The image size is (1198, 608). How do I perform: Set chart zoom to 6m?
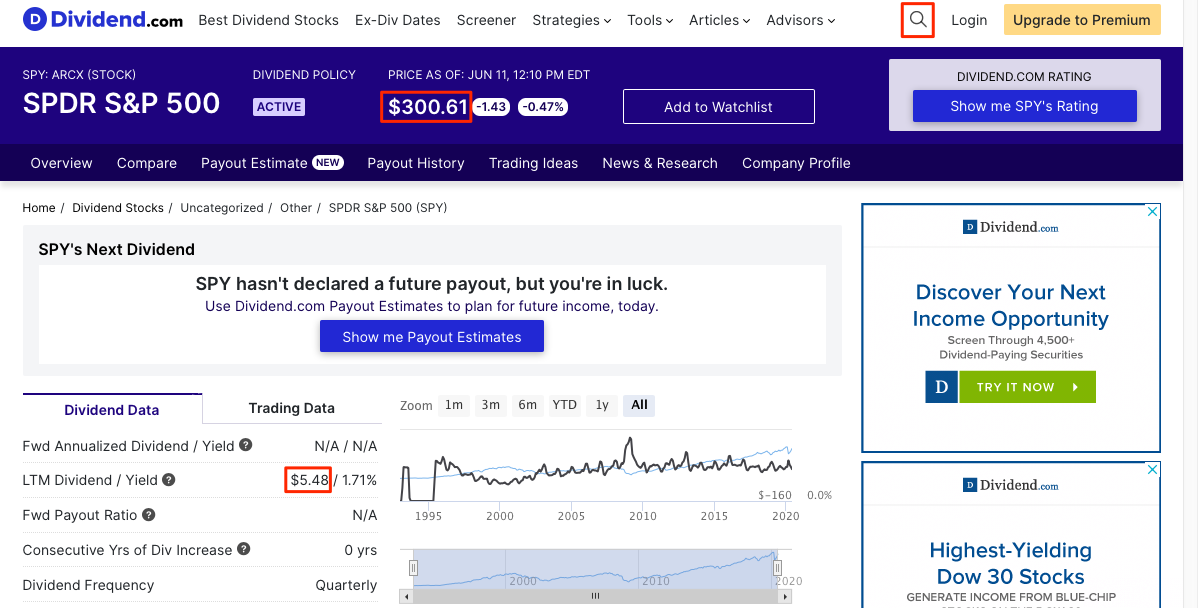coord(527,405)
